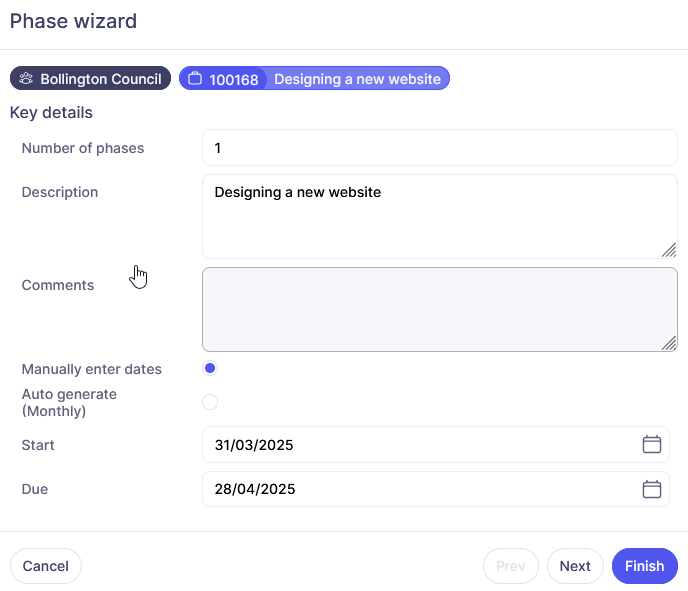Click the Number of phases field
The image size is (688, 591).
pyautogui.click(x=439, y=148)
